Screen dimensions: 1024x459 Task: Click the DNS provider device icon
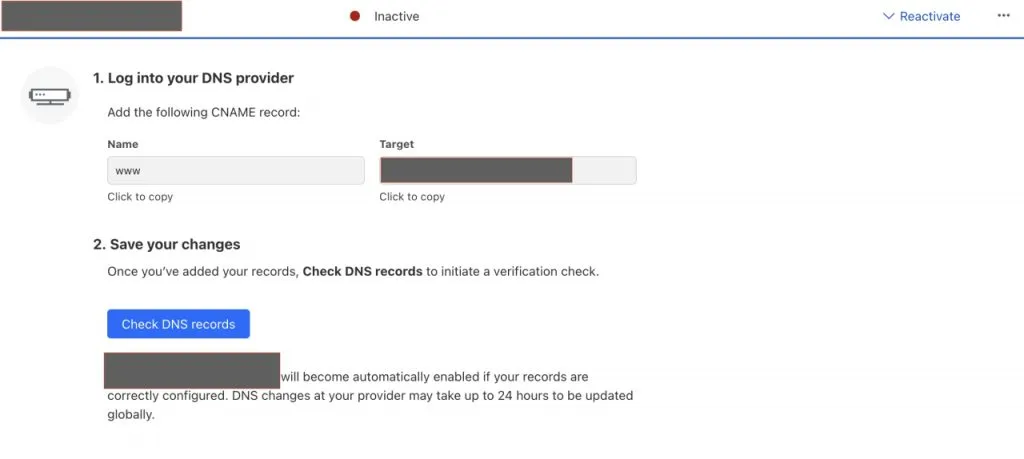tap(49, 95)
